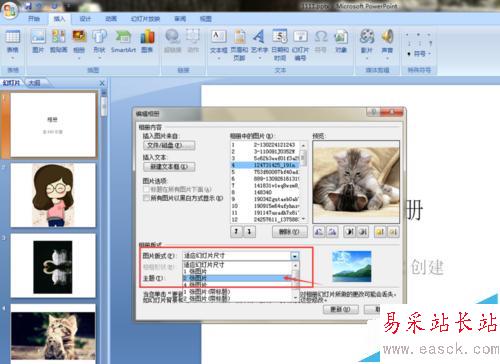Decrease contrast of preview picture
This screenshot has height=364, width=500.
(x=362, y=232)
